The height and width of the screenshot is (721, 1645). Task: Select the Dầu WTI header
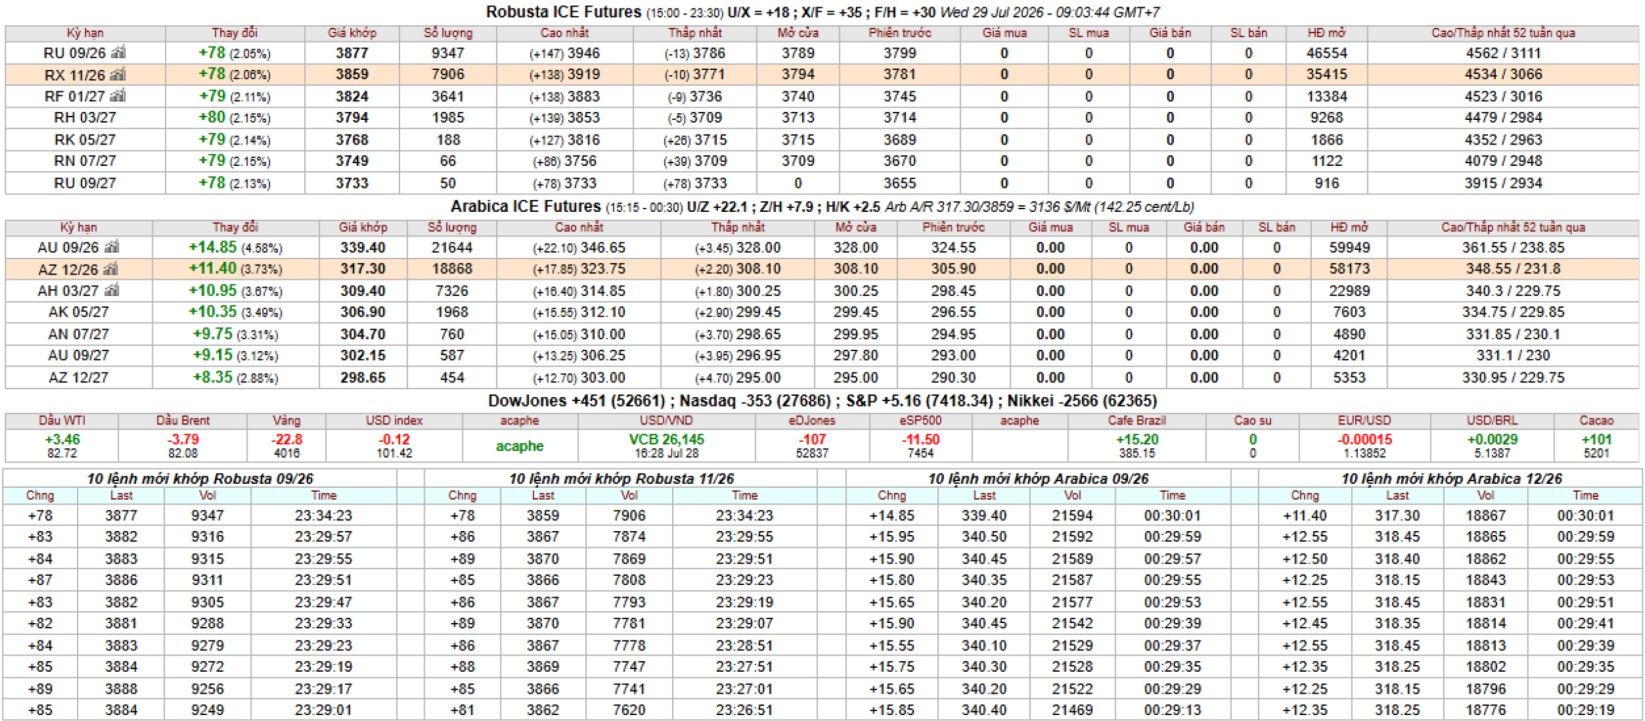62,421
